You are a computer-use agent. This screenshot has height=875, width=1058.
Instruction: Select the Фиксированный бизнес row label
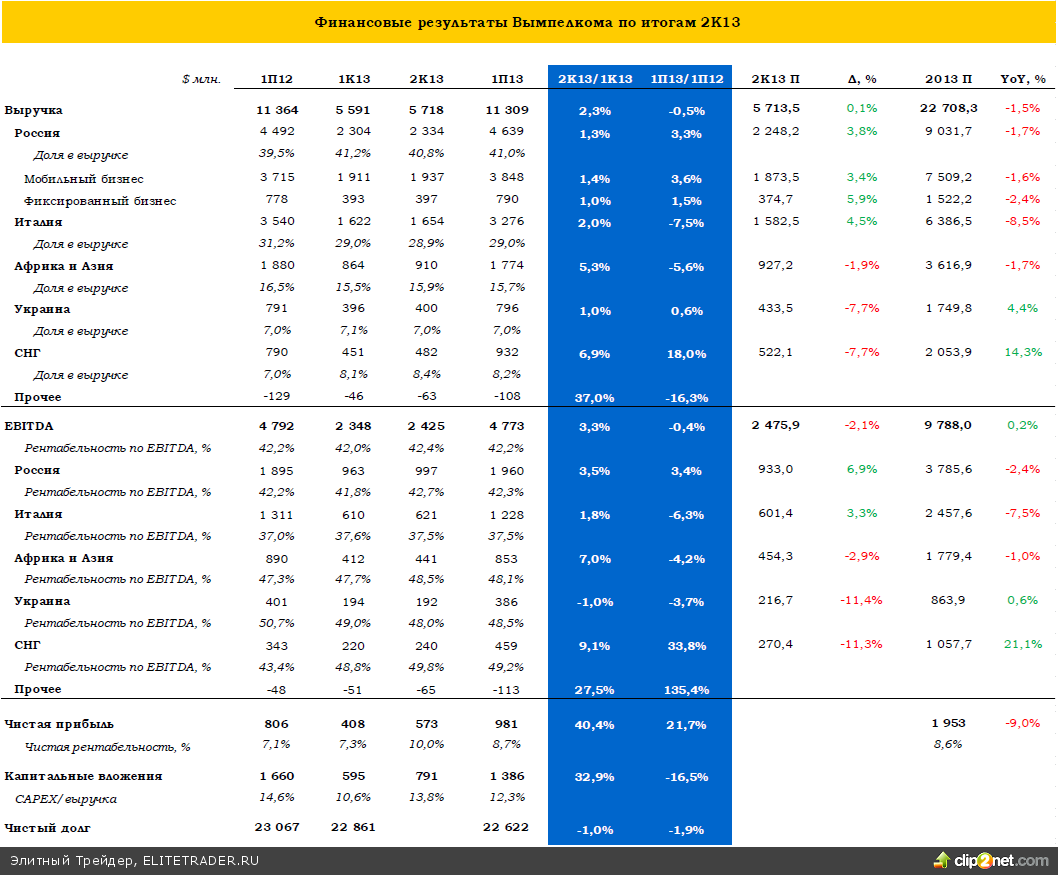tap(100, 201)
